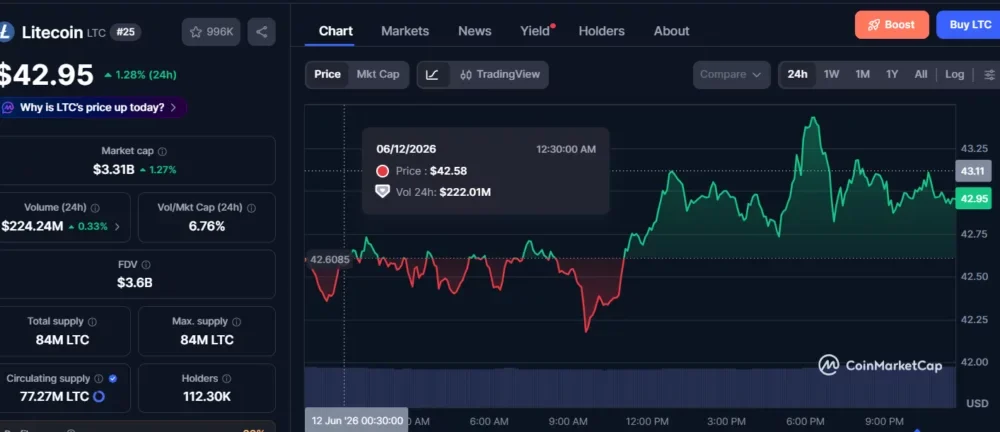Select Mkt Cap chart mode
The width and height of the screenshot is (1000, 432).
point(378,75)
